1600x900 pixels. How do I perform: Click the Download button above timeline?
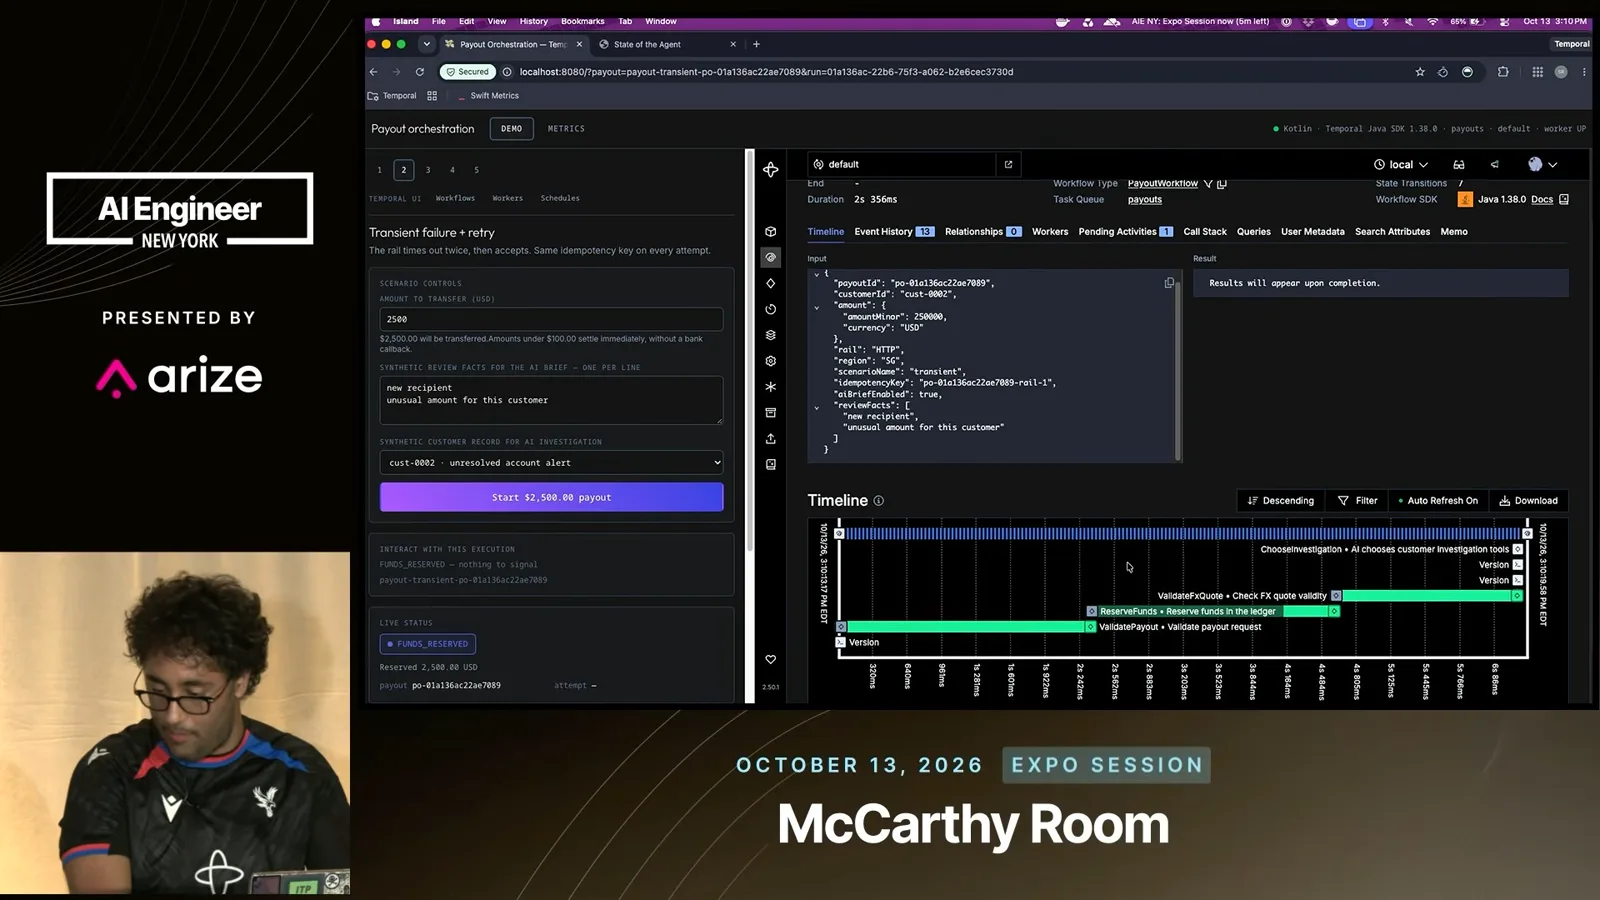[x=1528, y=501]
